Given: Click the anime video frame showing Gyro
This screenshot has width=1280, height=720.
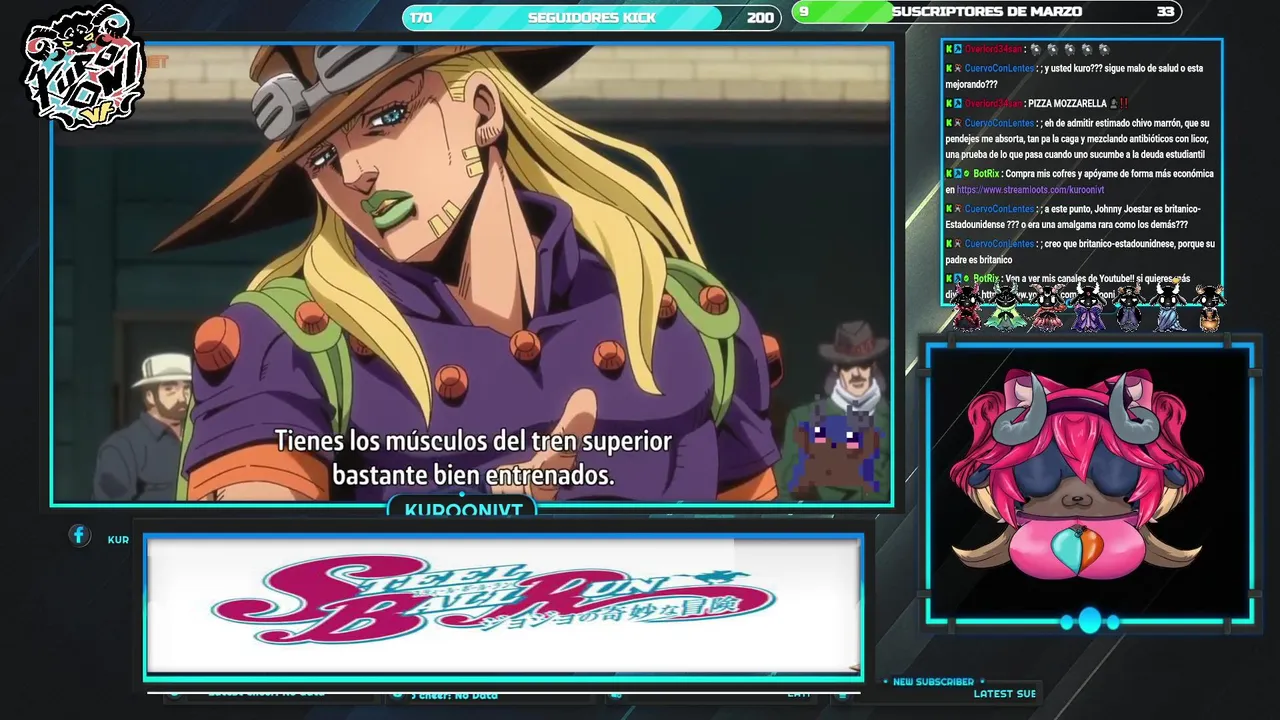Looking at the screenshot, I should (472, 273).
